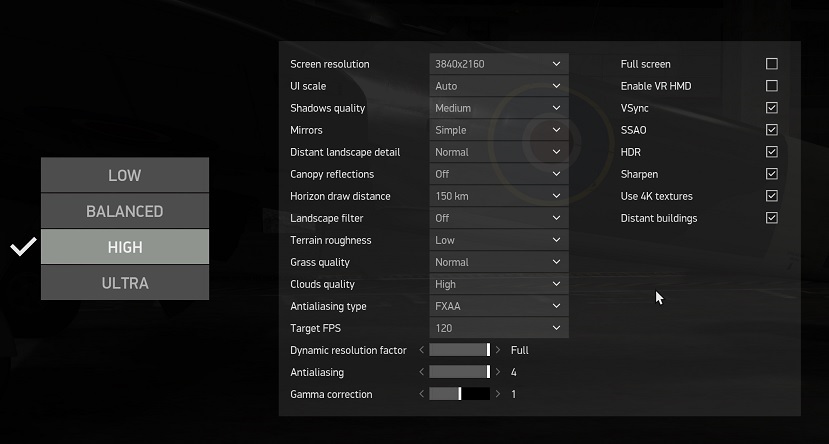Click right arrow of Dynamic resolution factor

click(498, 350)
